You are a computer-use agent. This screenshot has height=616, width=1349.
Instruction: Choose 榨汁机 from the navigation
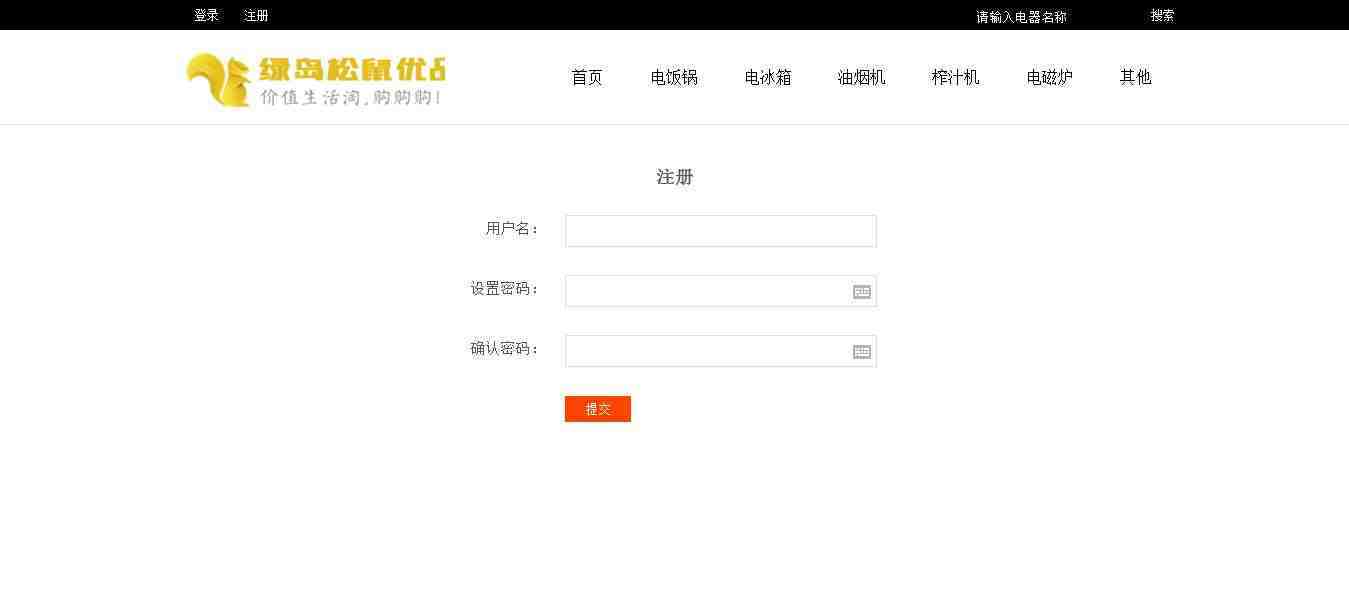pyautogui.click(x=956, y=77)
